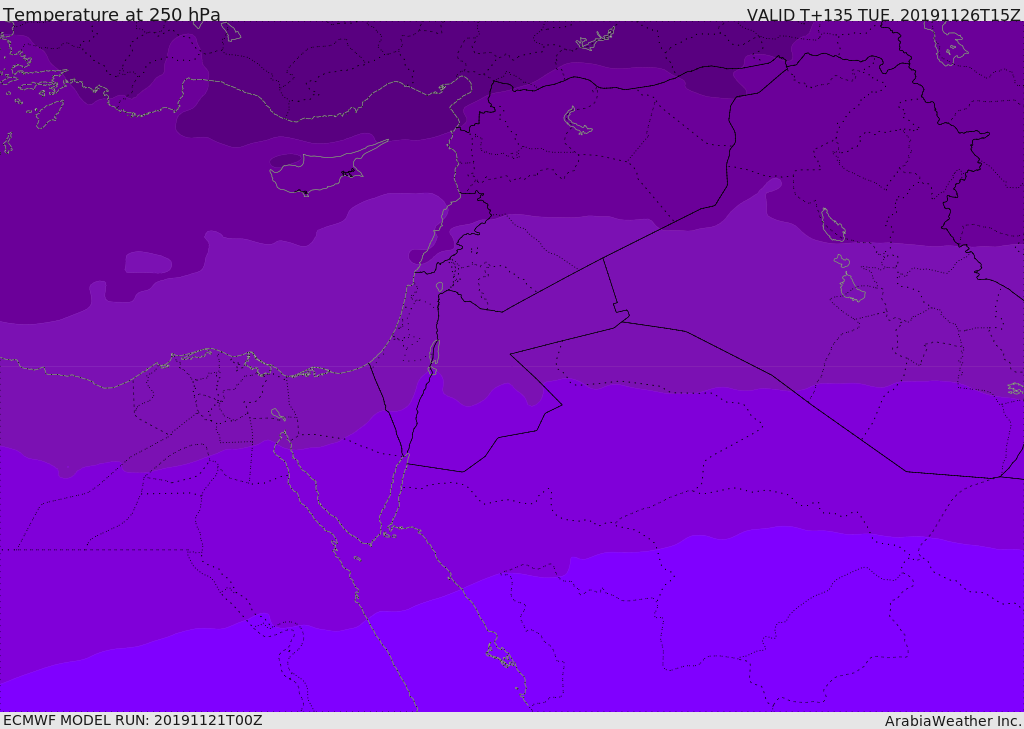Click the ECMWF MODEL RUN label
The image size is (1024, 729).
coord(132,720)
